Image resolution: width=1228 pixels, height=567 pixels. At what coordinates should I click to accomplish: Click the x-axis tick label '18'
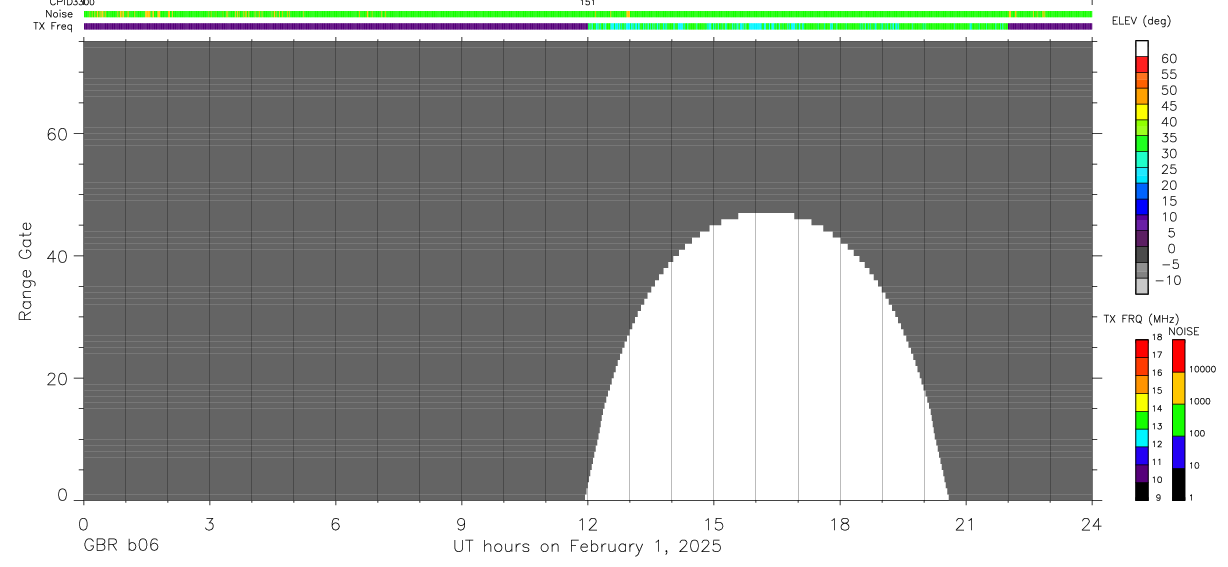tap(839, 523)
